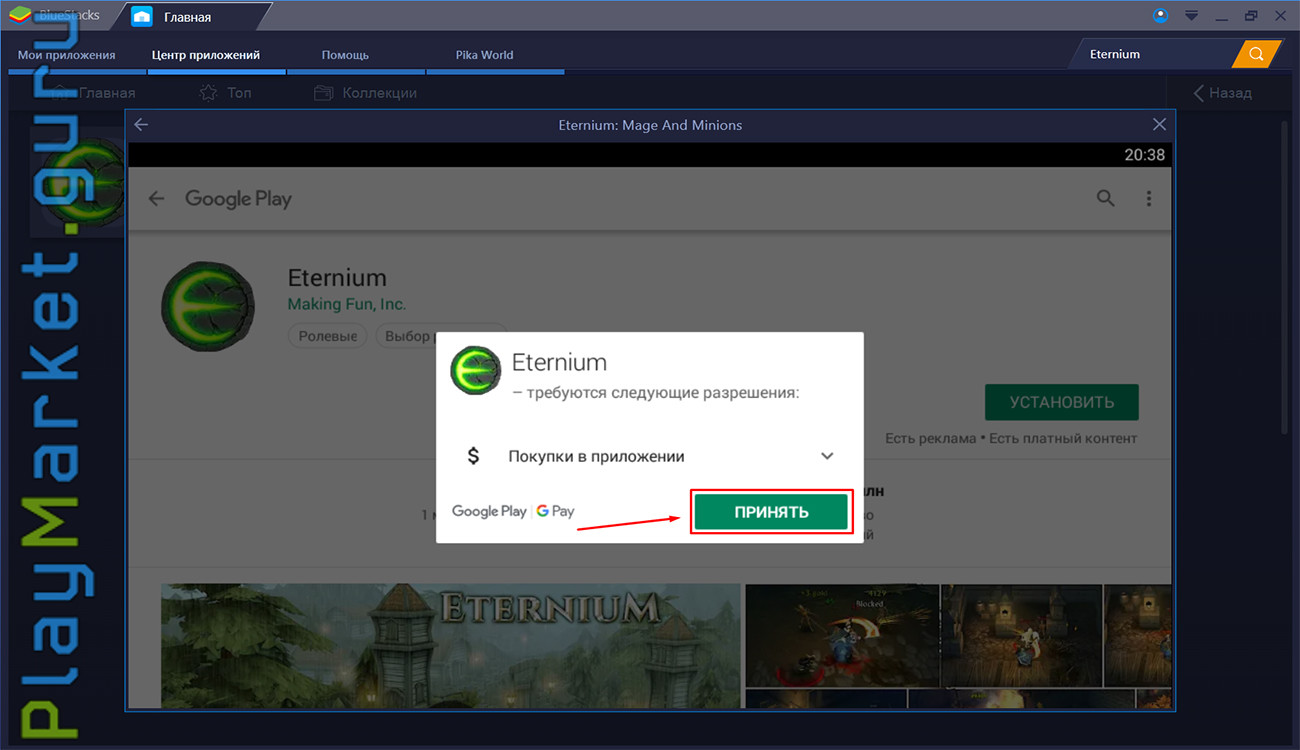This screenshot has height=750, width=1300.
Task: Open the Making Fun, Inc. developer link
Action: (x=347, y=304)
